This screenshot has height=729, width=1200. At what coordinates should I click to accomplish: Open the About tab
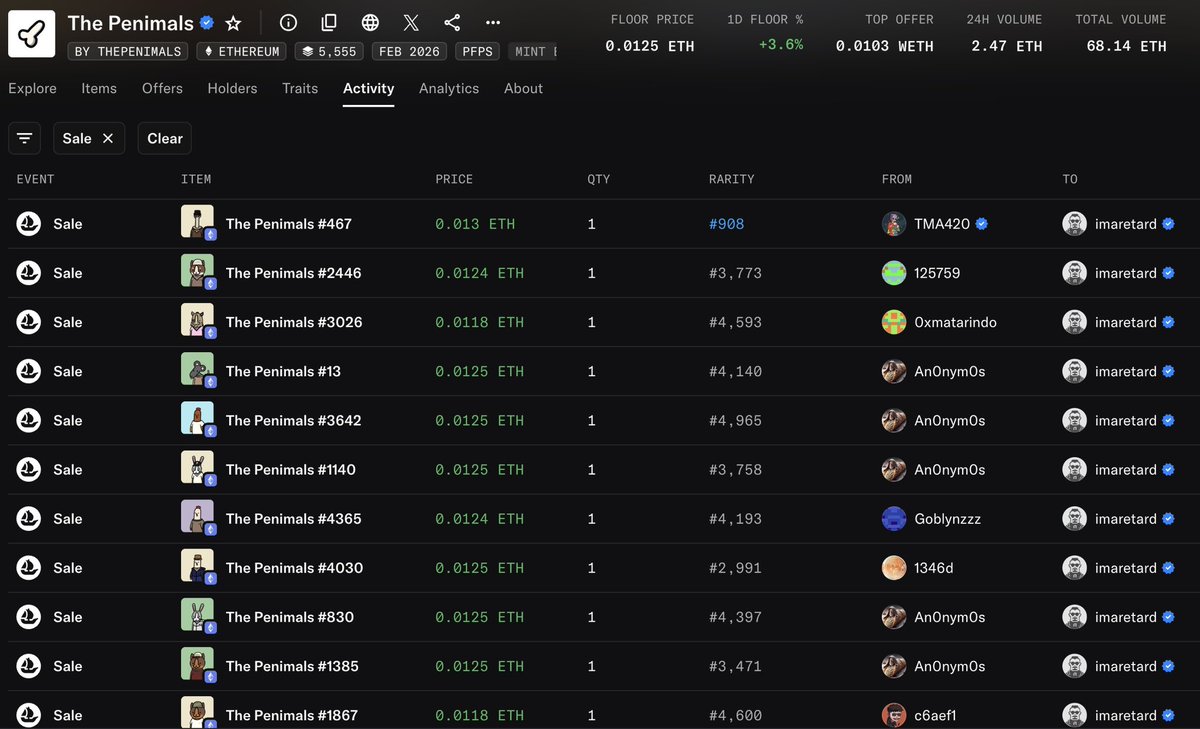click(523, 88)
